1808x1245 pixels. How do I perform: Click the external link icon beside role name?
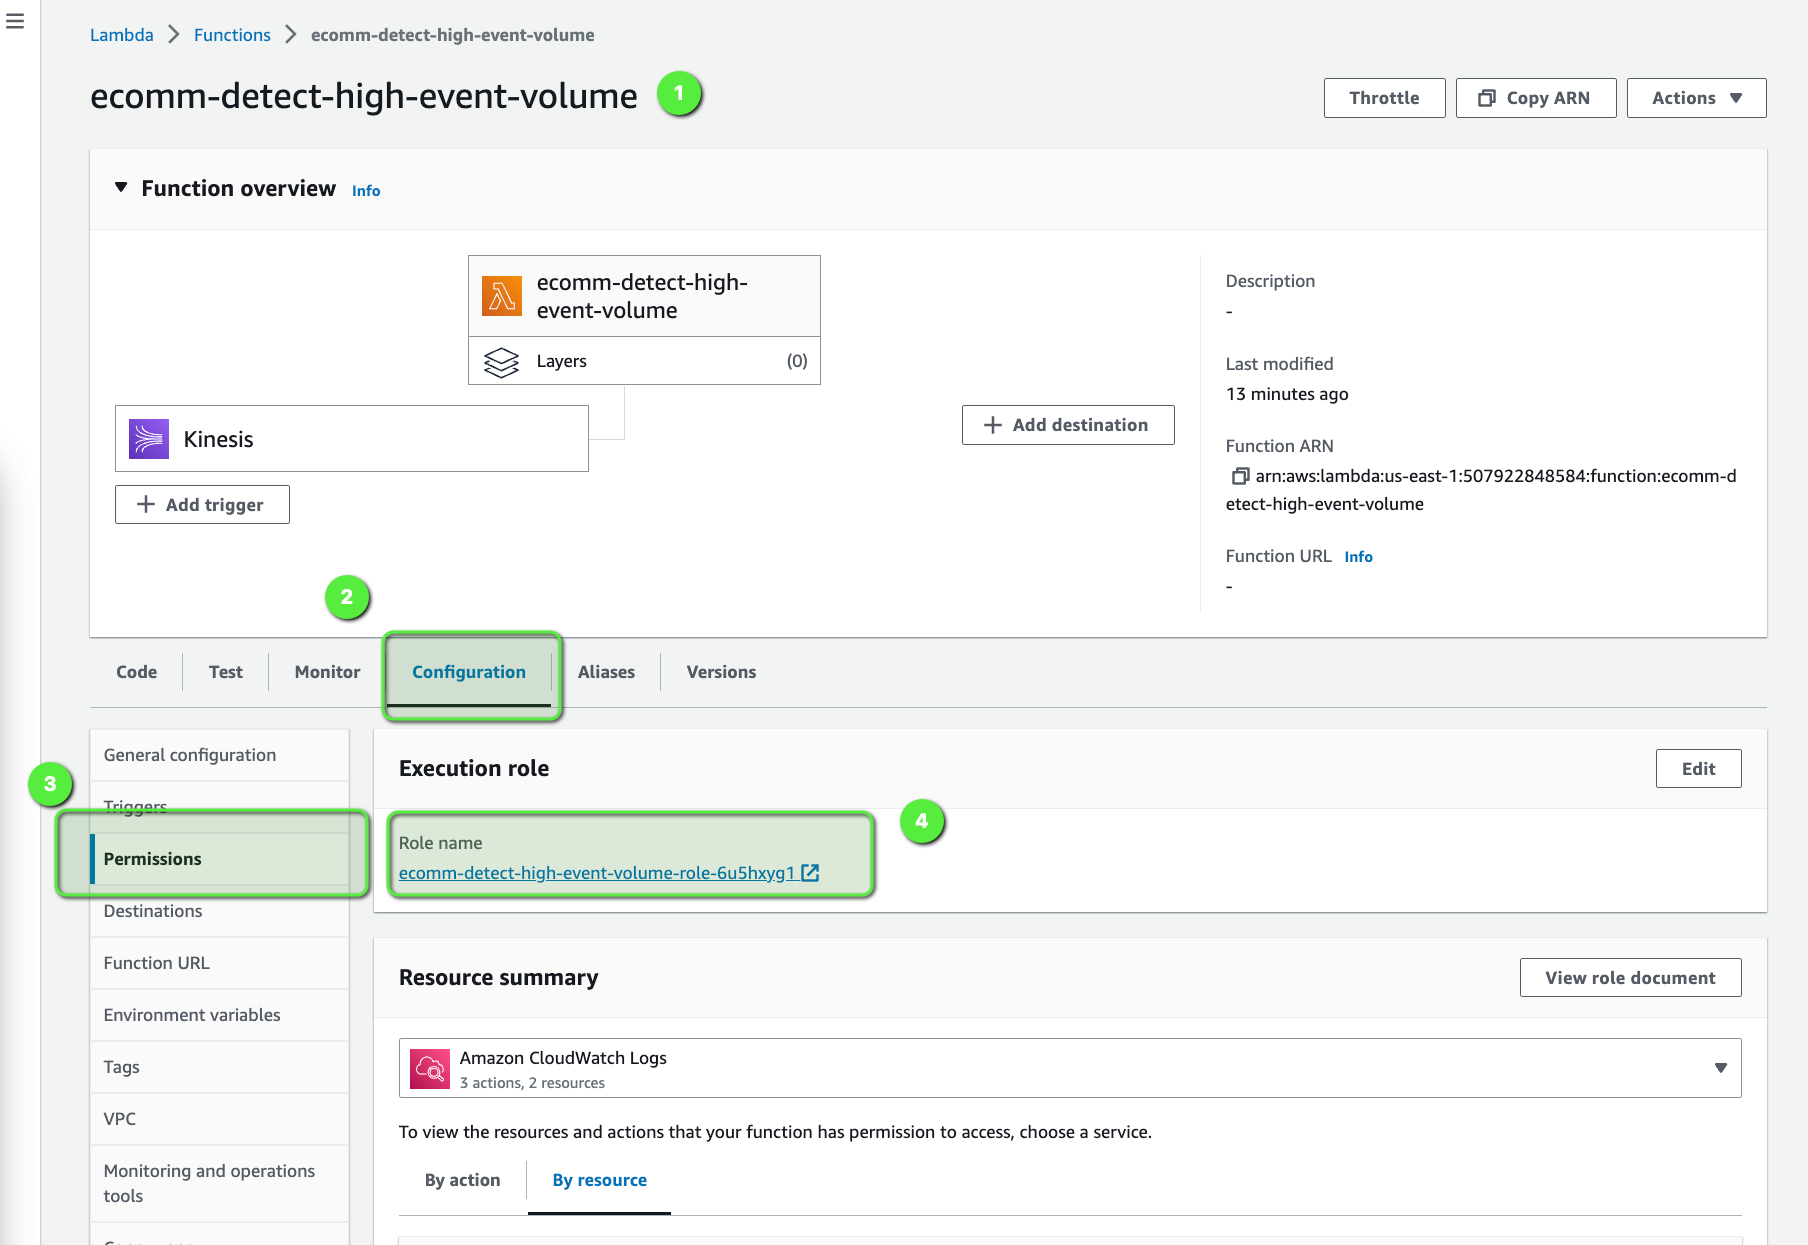tap(810, 873)
